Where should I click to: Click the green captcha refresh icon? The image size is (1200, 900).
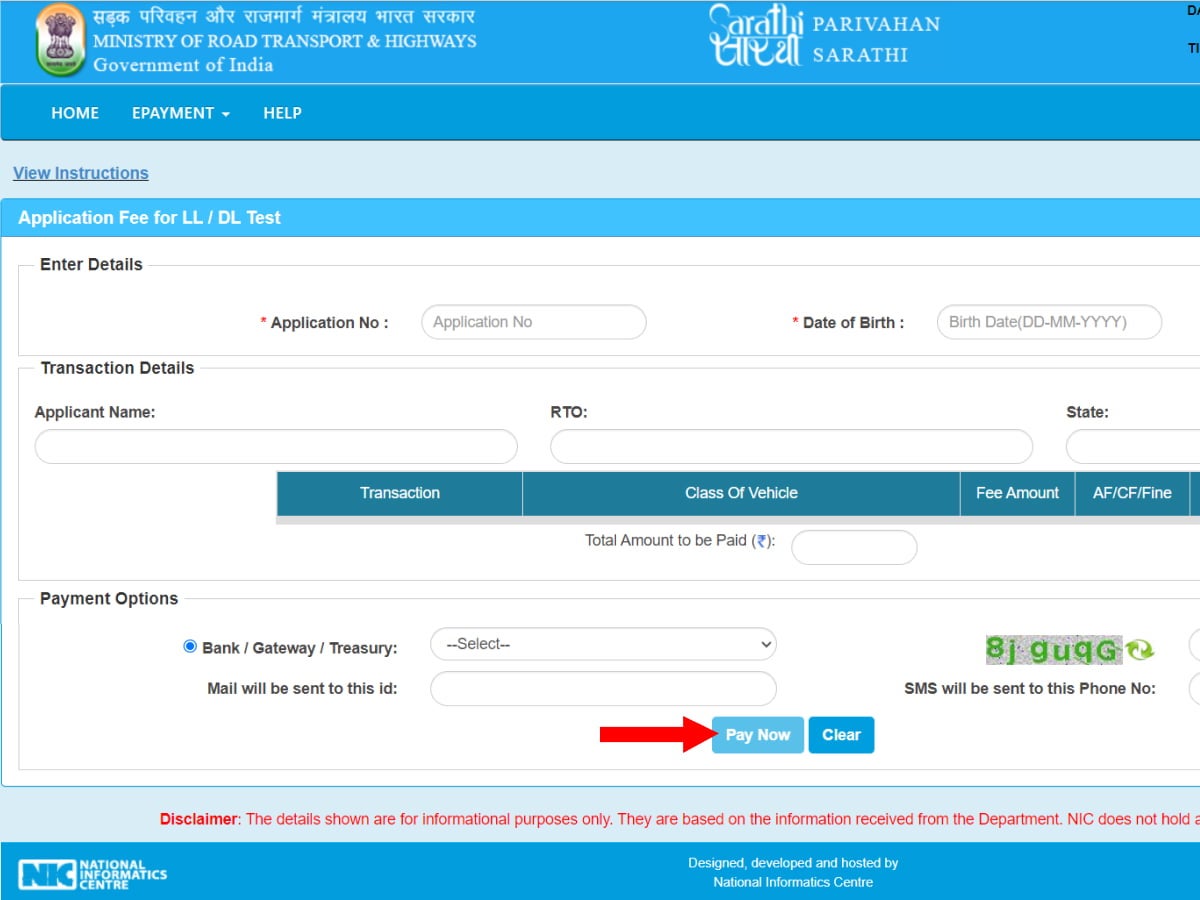tap(1139, 648)
